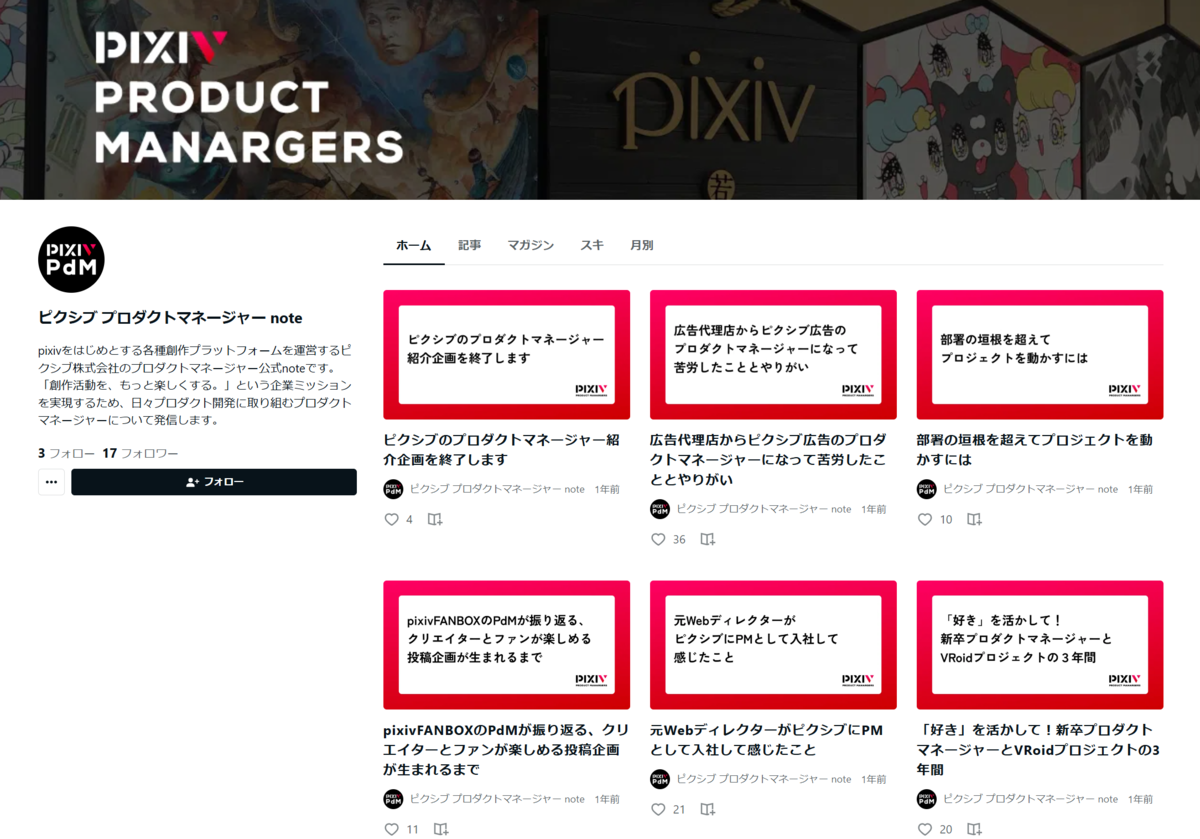Open thumbnail of 元Webディレクター article
1200x839 pixels.
773,645
